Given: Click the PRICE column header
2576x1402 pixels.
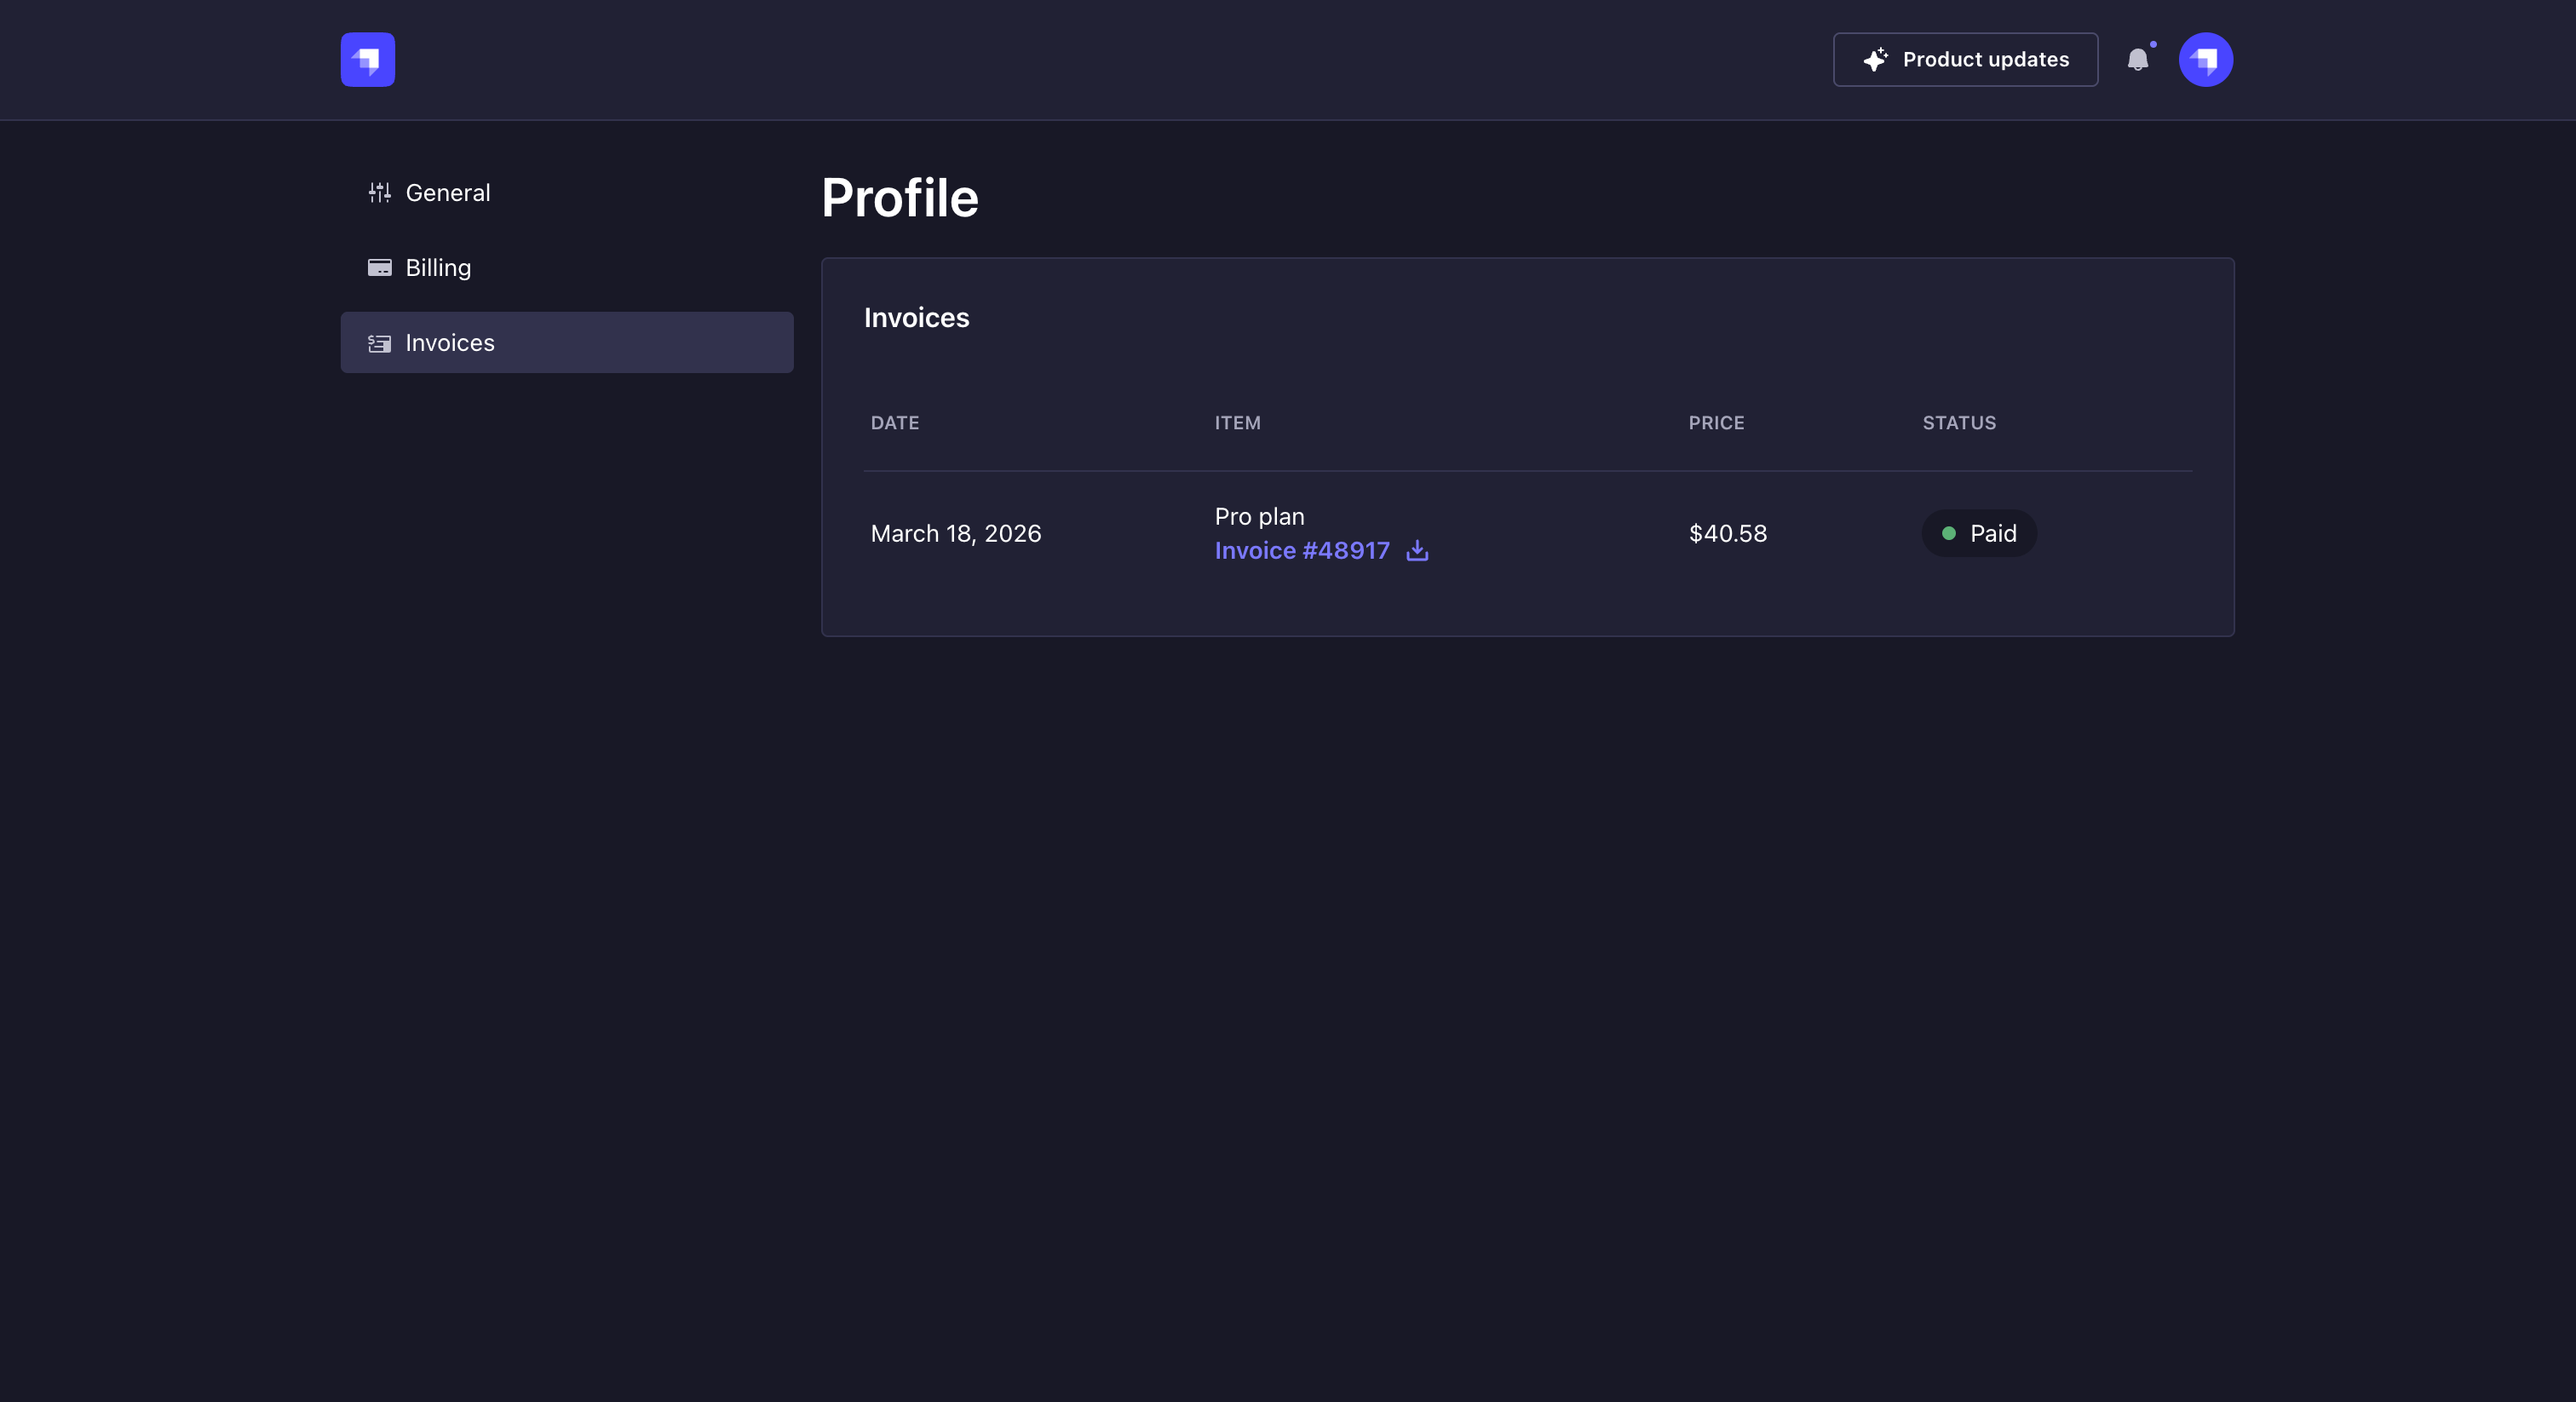Looking at the screenshot, I should (1716, 423).
